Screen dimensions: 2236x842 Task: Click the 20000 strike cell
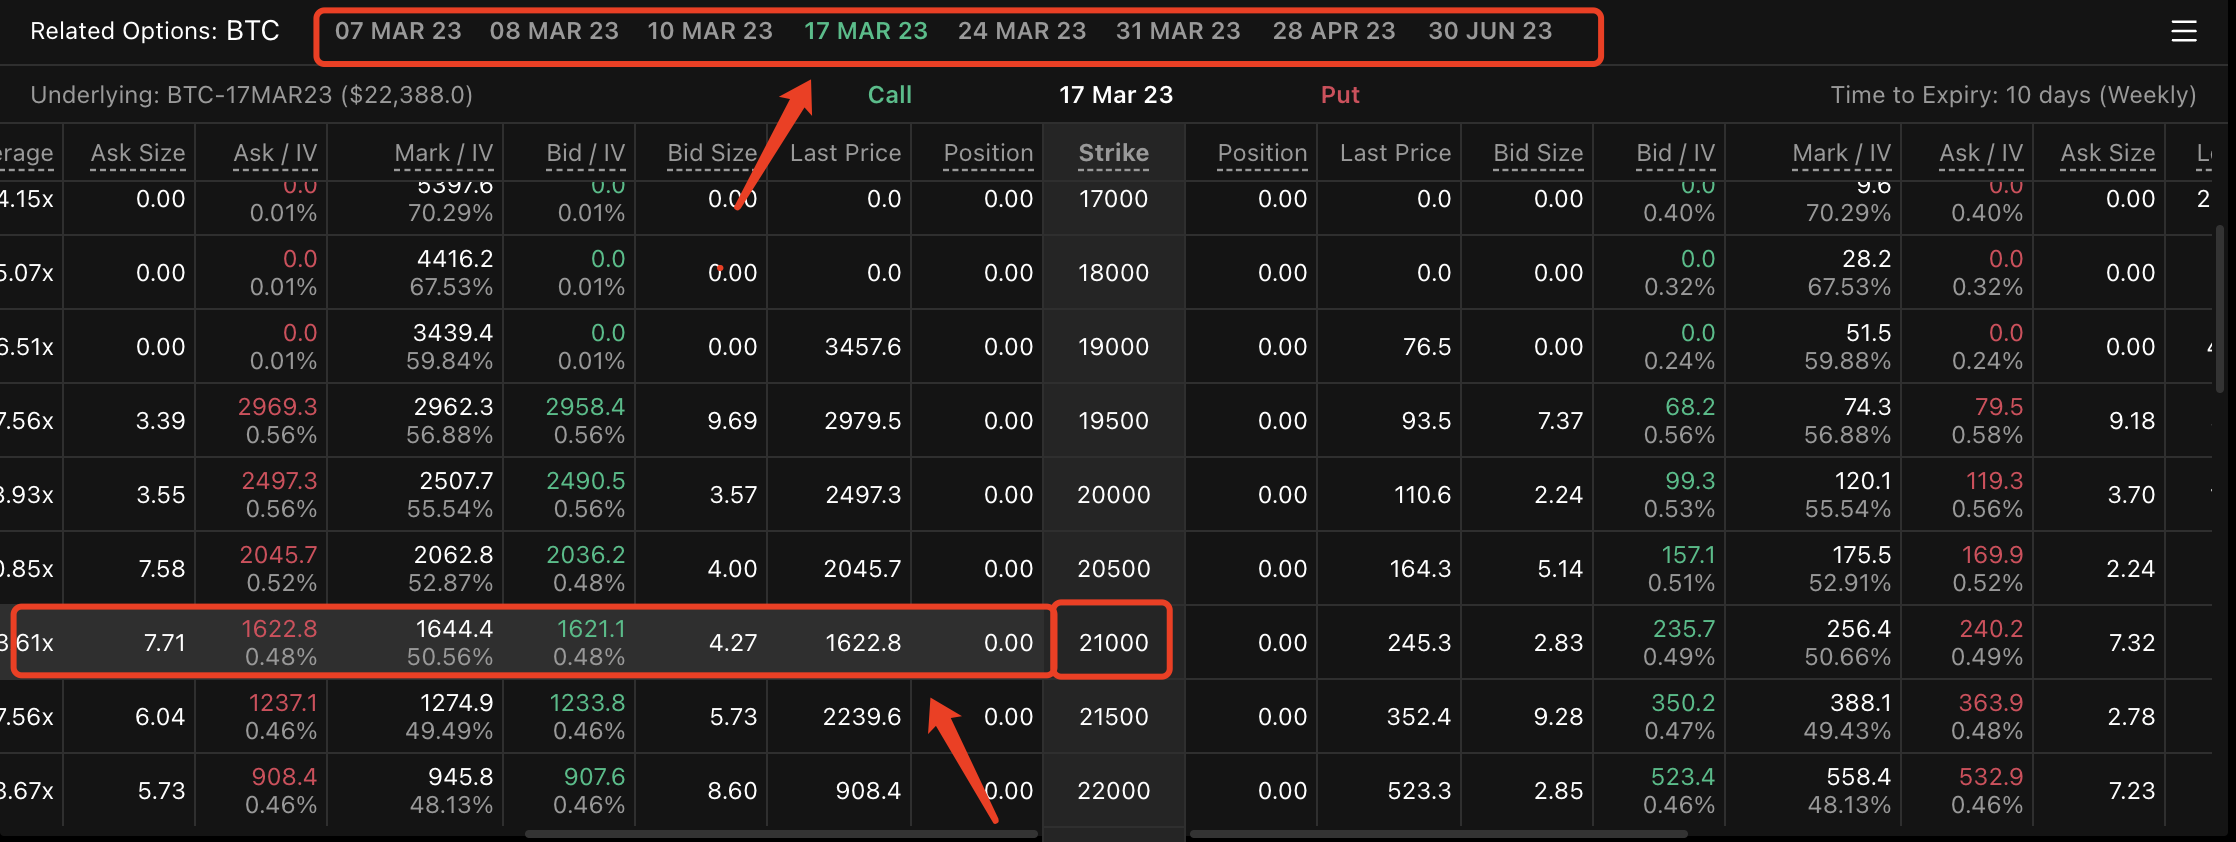(1113, 495)
